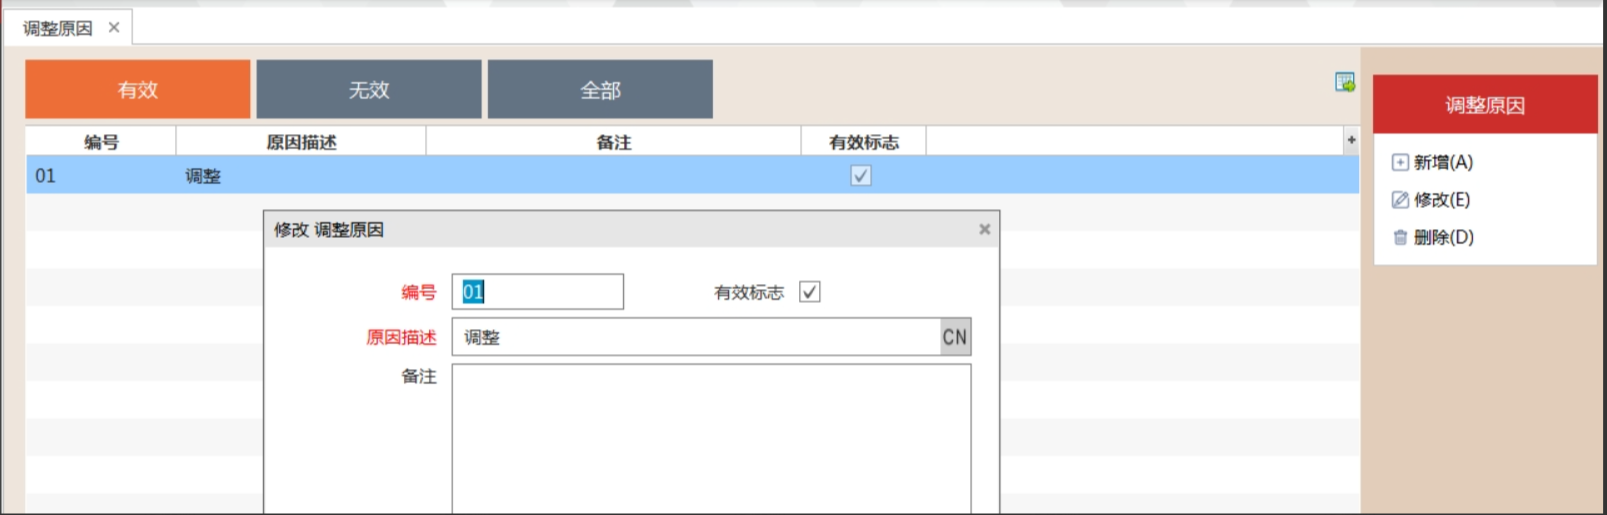
Task: Toggle the 有效标志 checkbox in the dialog
Action: coord(810,292)
